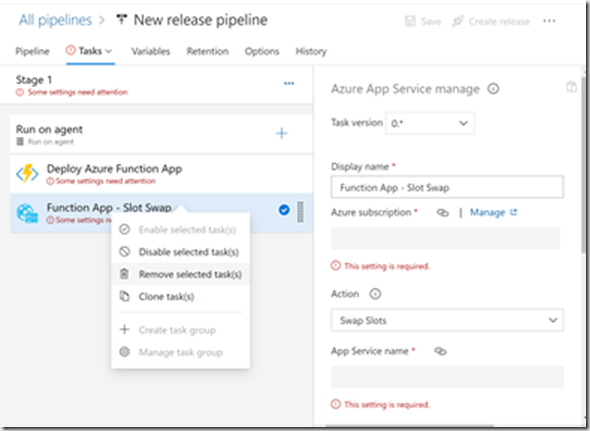Open Stage 1 more options ellipsis
This screenshot has width=590, height=431.
(x=289, y=83)
